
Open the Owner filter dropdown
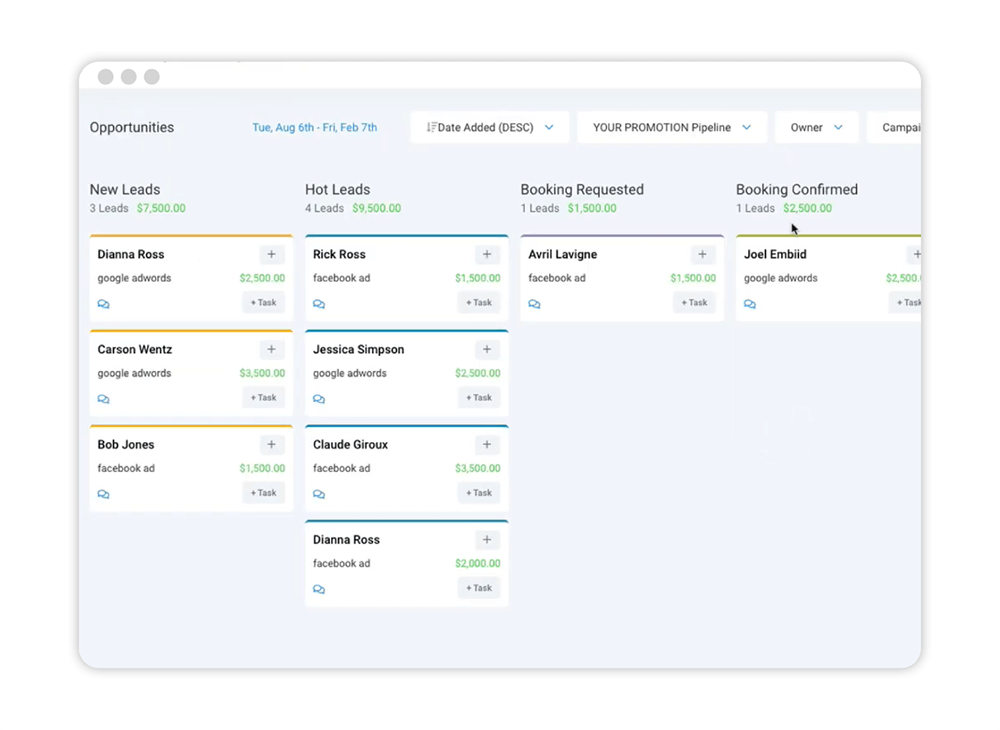(816, 128)
